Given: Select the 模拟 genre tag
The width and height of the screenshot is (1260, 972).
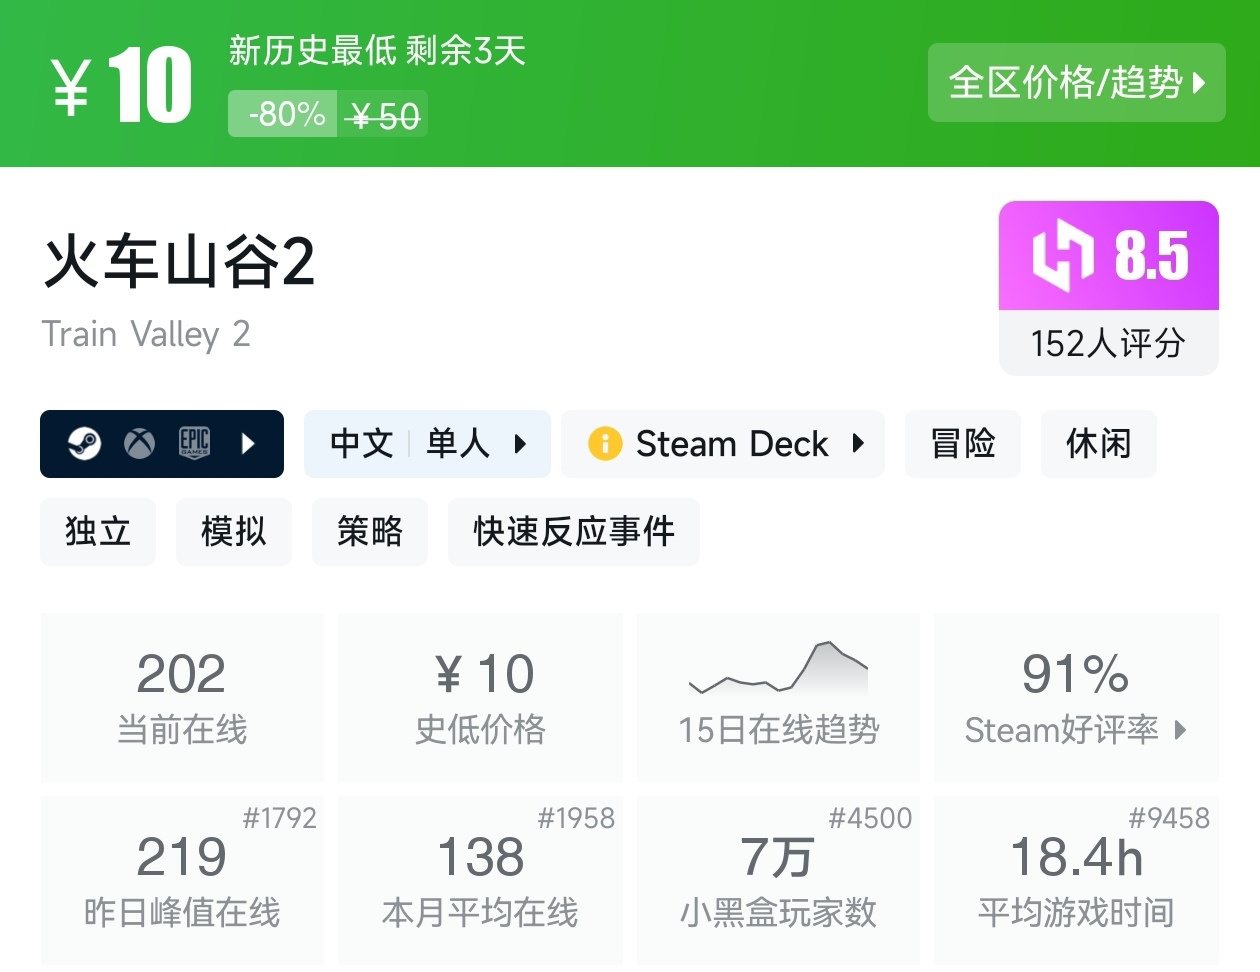Looking at the screenshot, I should [234, 531].
